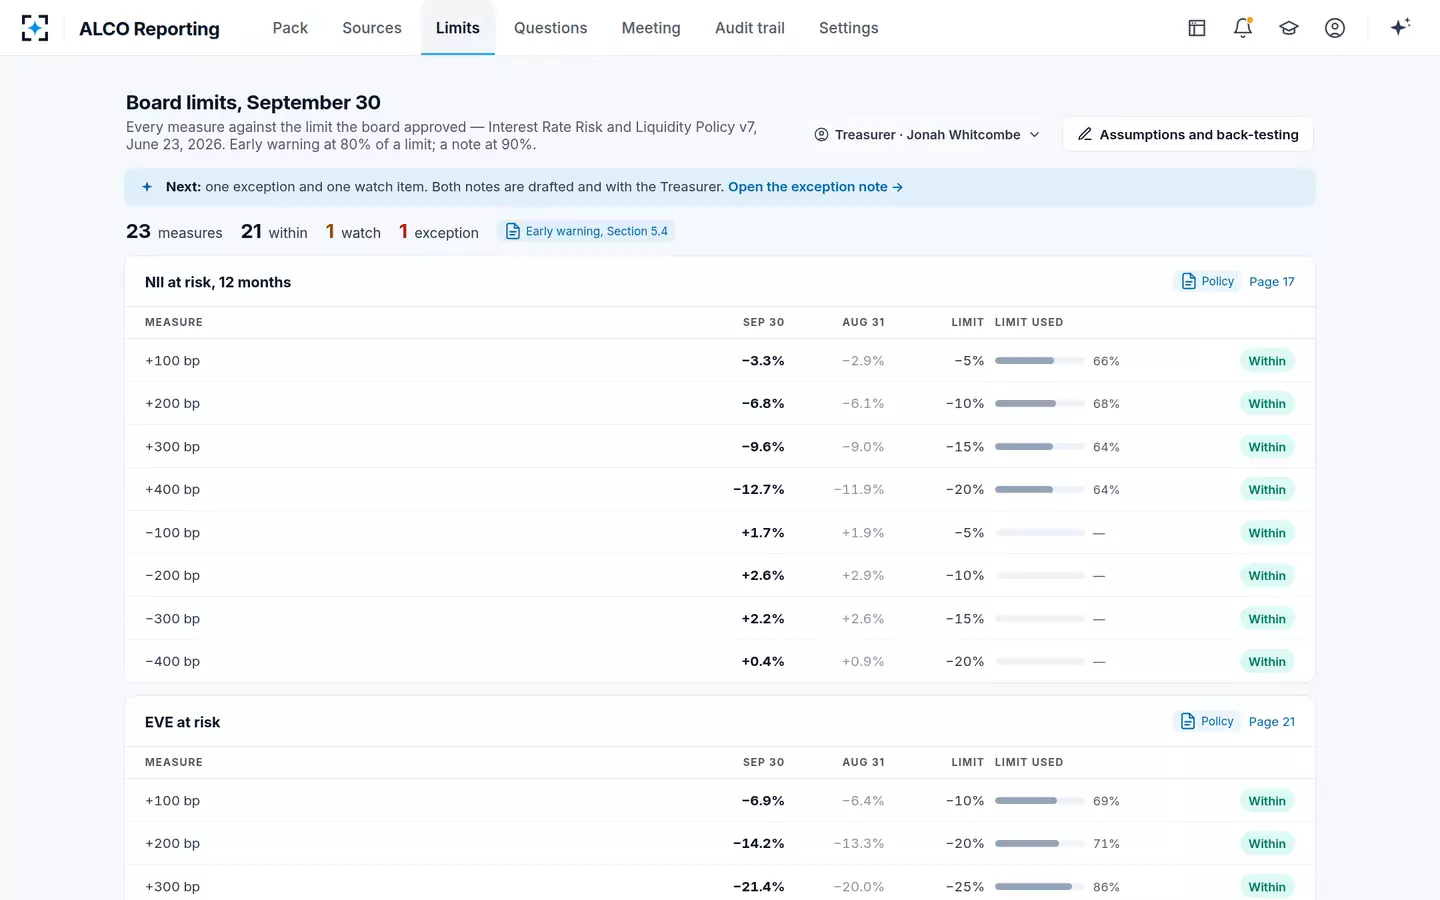Viewport: 1440px width, 900px height.
Task: Open the Audit trail tab
Action: [x=750, y=28]
